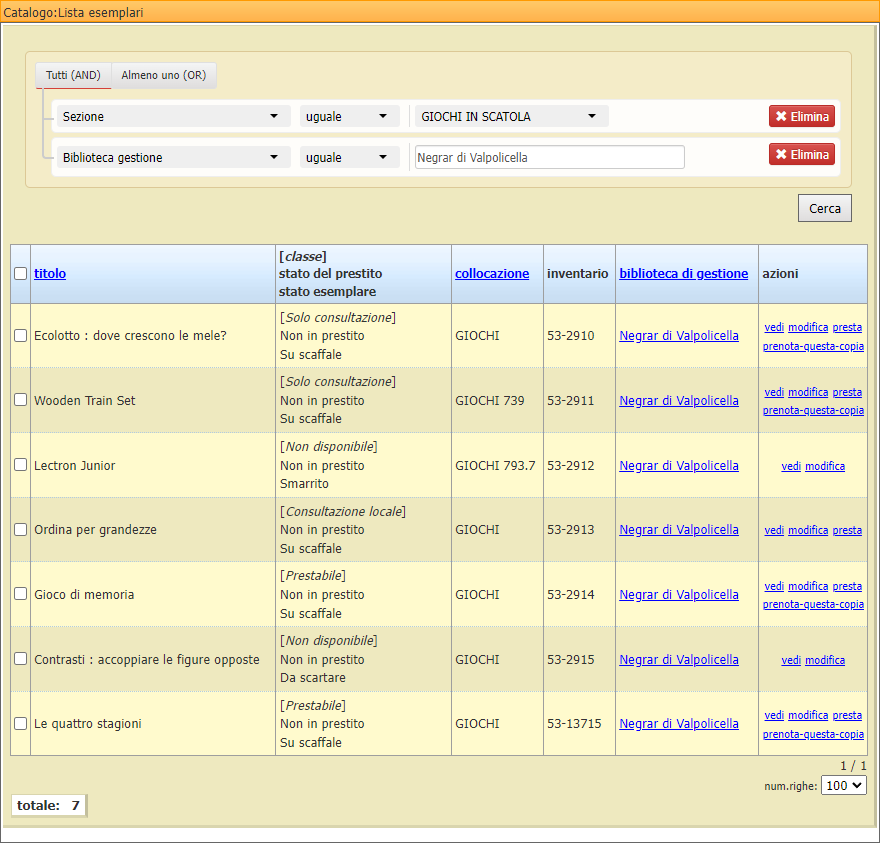Click inside the Negrar di Valpolicella text field
This screenshot has height=843, width=880.
tap(548, 157)
